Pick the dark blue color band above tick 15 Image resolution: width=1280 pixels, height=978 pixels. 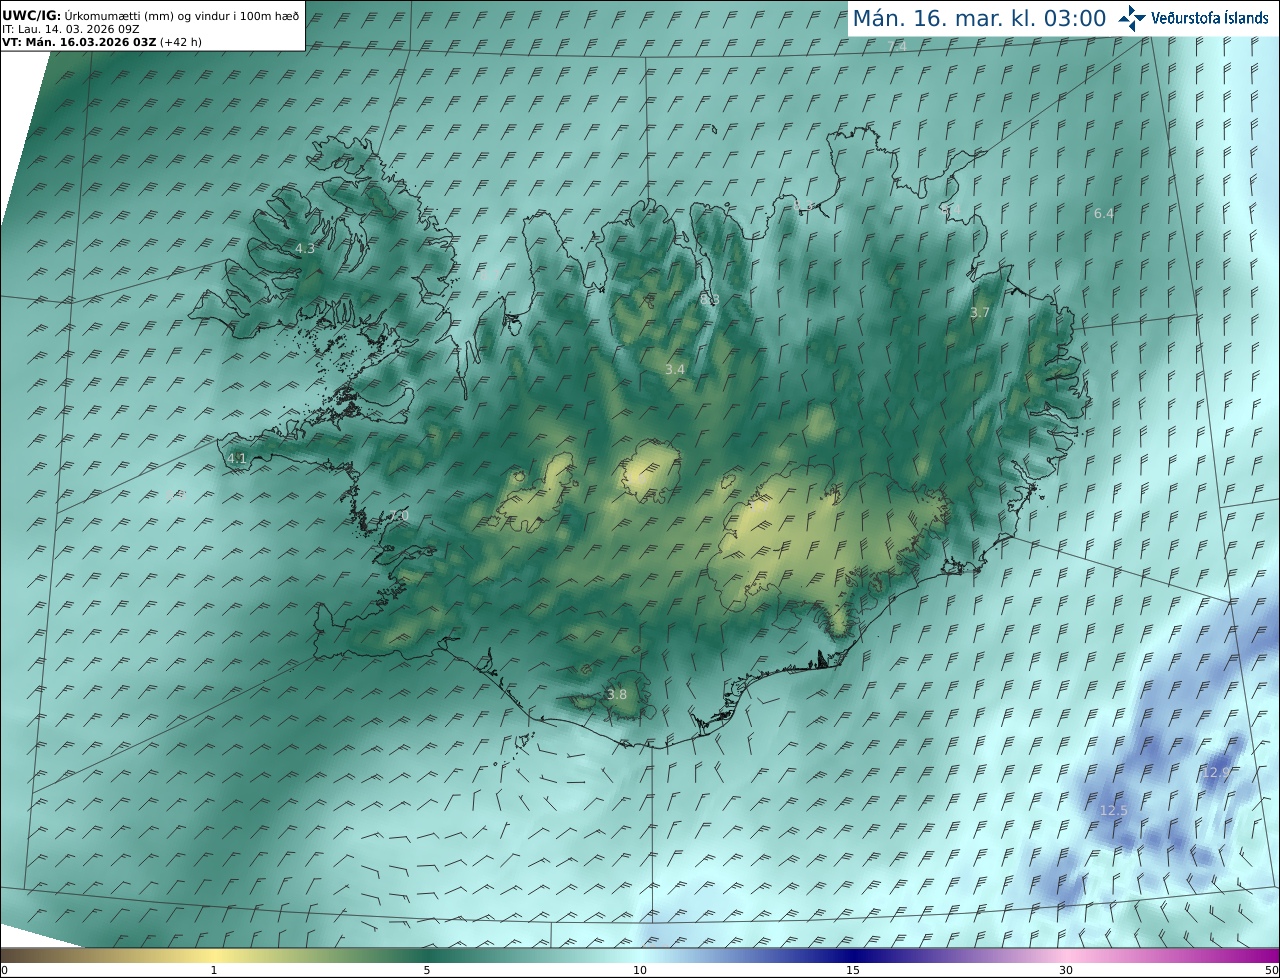pyautogui.click(x=853, y=955)
